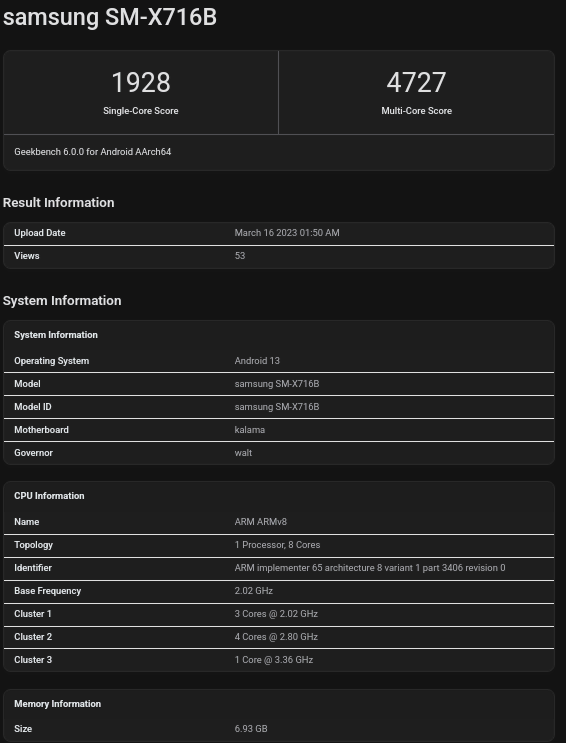Select 3 Cores @ 2.02 GHz value
Screen dimensions: 566x743
(276, 614)
